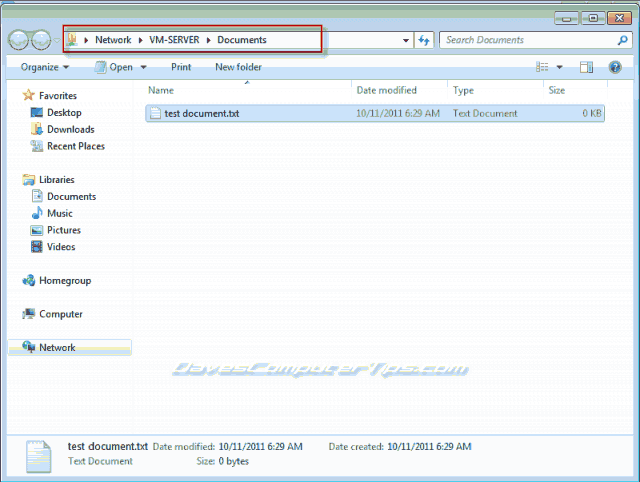Click the Pictures library icon
The width and height of the screenshot is (640, 482).
[37, 230]
